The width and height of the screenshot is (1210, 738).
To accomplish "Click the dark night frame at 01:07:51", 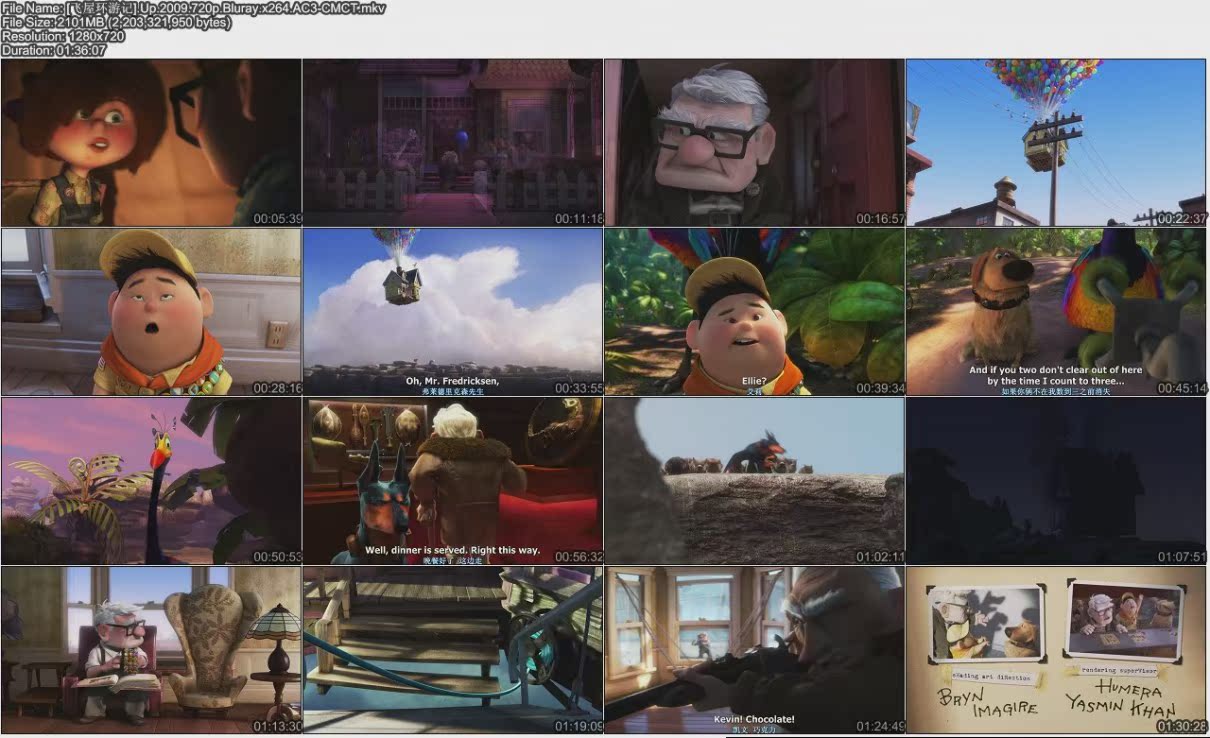I will [1057, 481].
